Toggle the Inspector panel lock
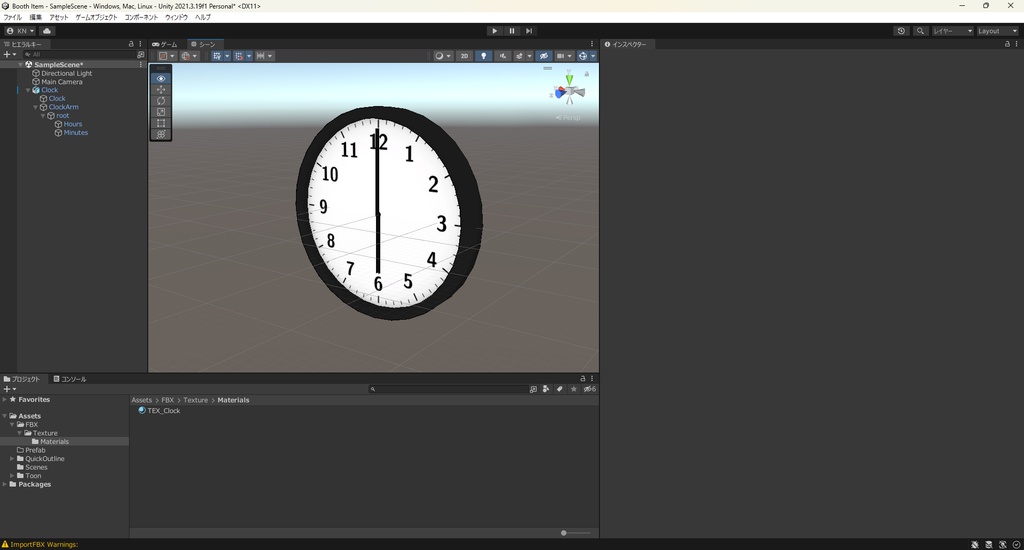This screenshot has width=1024, height=550. [1007, 44]
